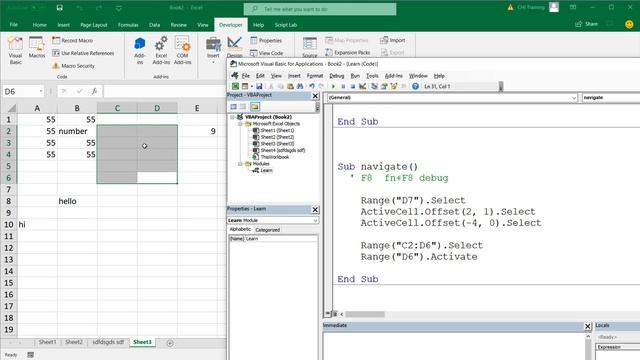
Task: Click the Tell me what you want search box
Action: point(320,9)
